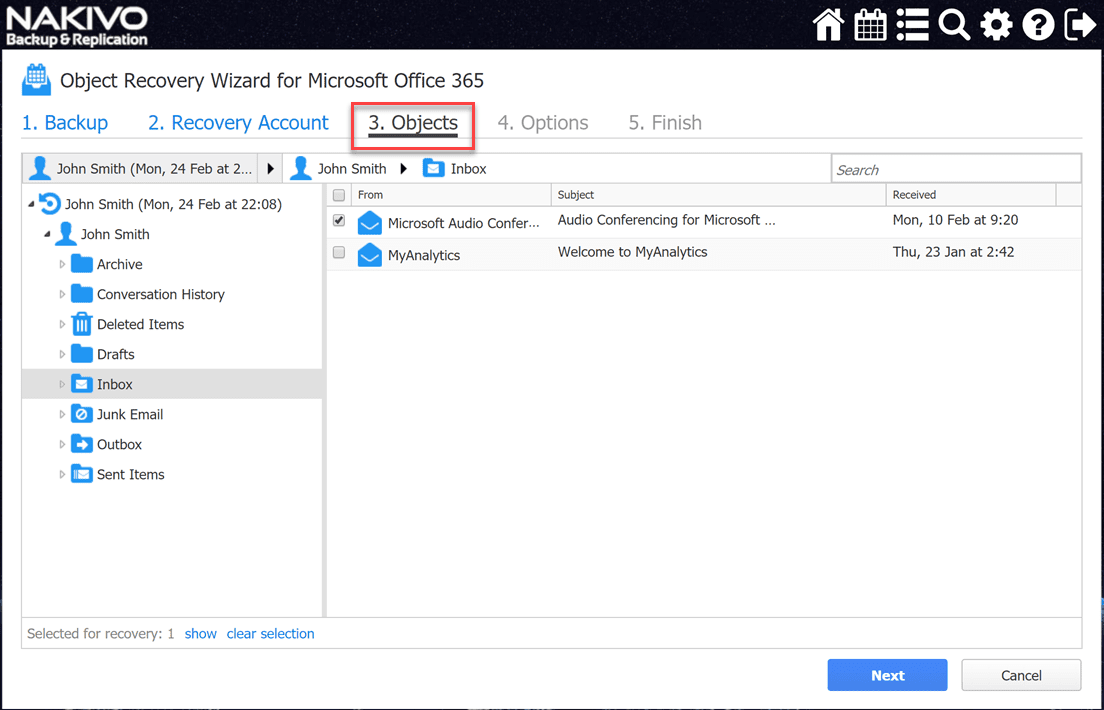This screenshot has height=710, width=1104.
Task: Sort by the Subject column header
Action: coord(718,195)
